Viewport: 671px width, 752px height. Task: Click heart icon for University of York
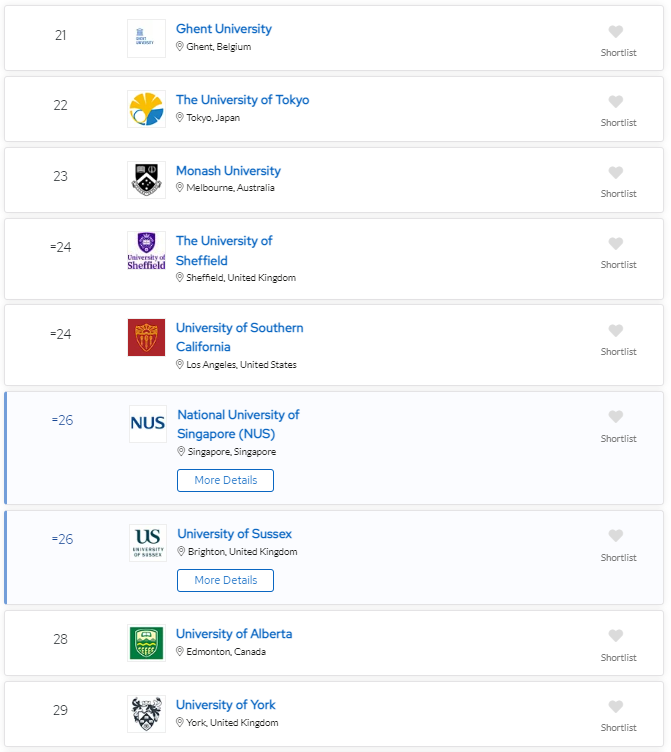click(x=616, y=707)
